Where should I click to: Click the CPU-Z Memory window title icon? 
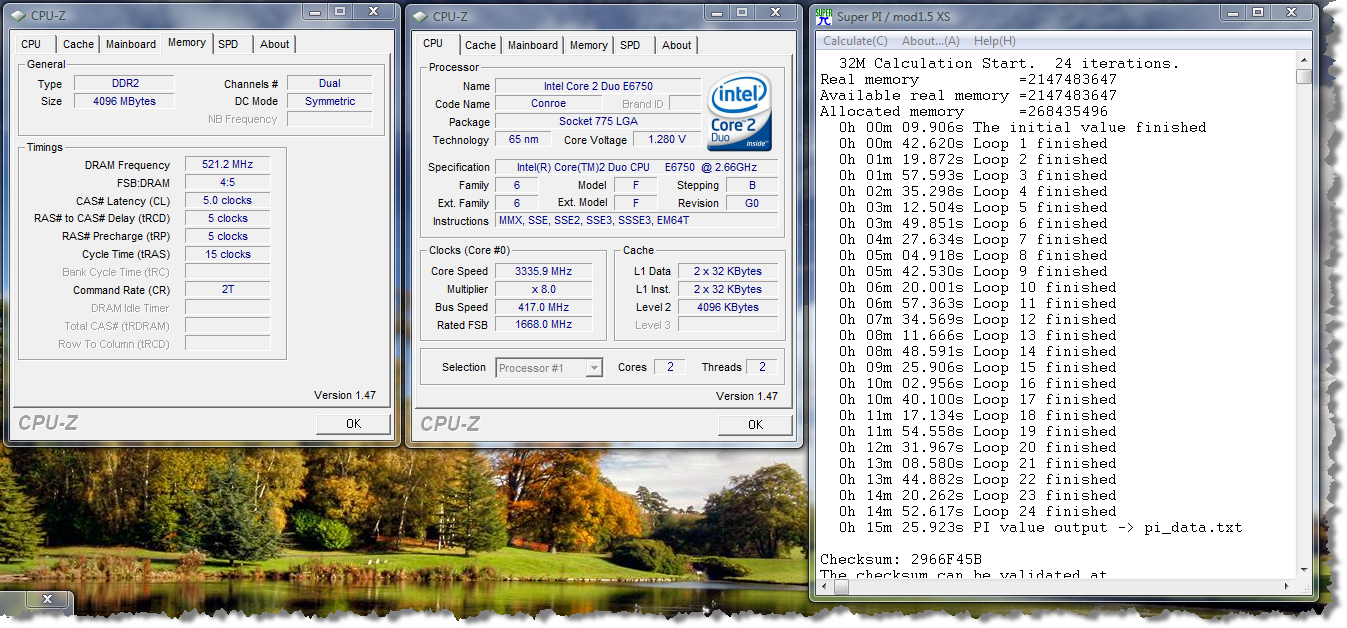[x=18, y=16]
